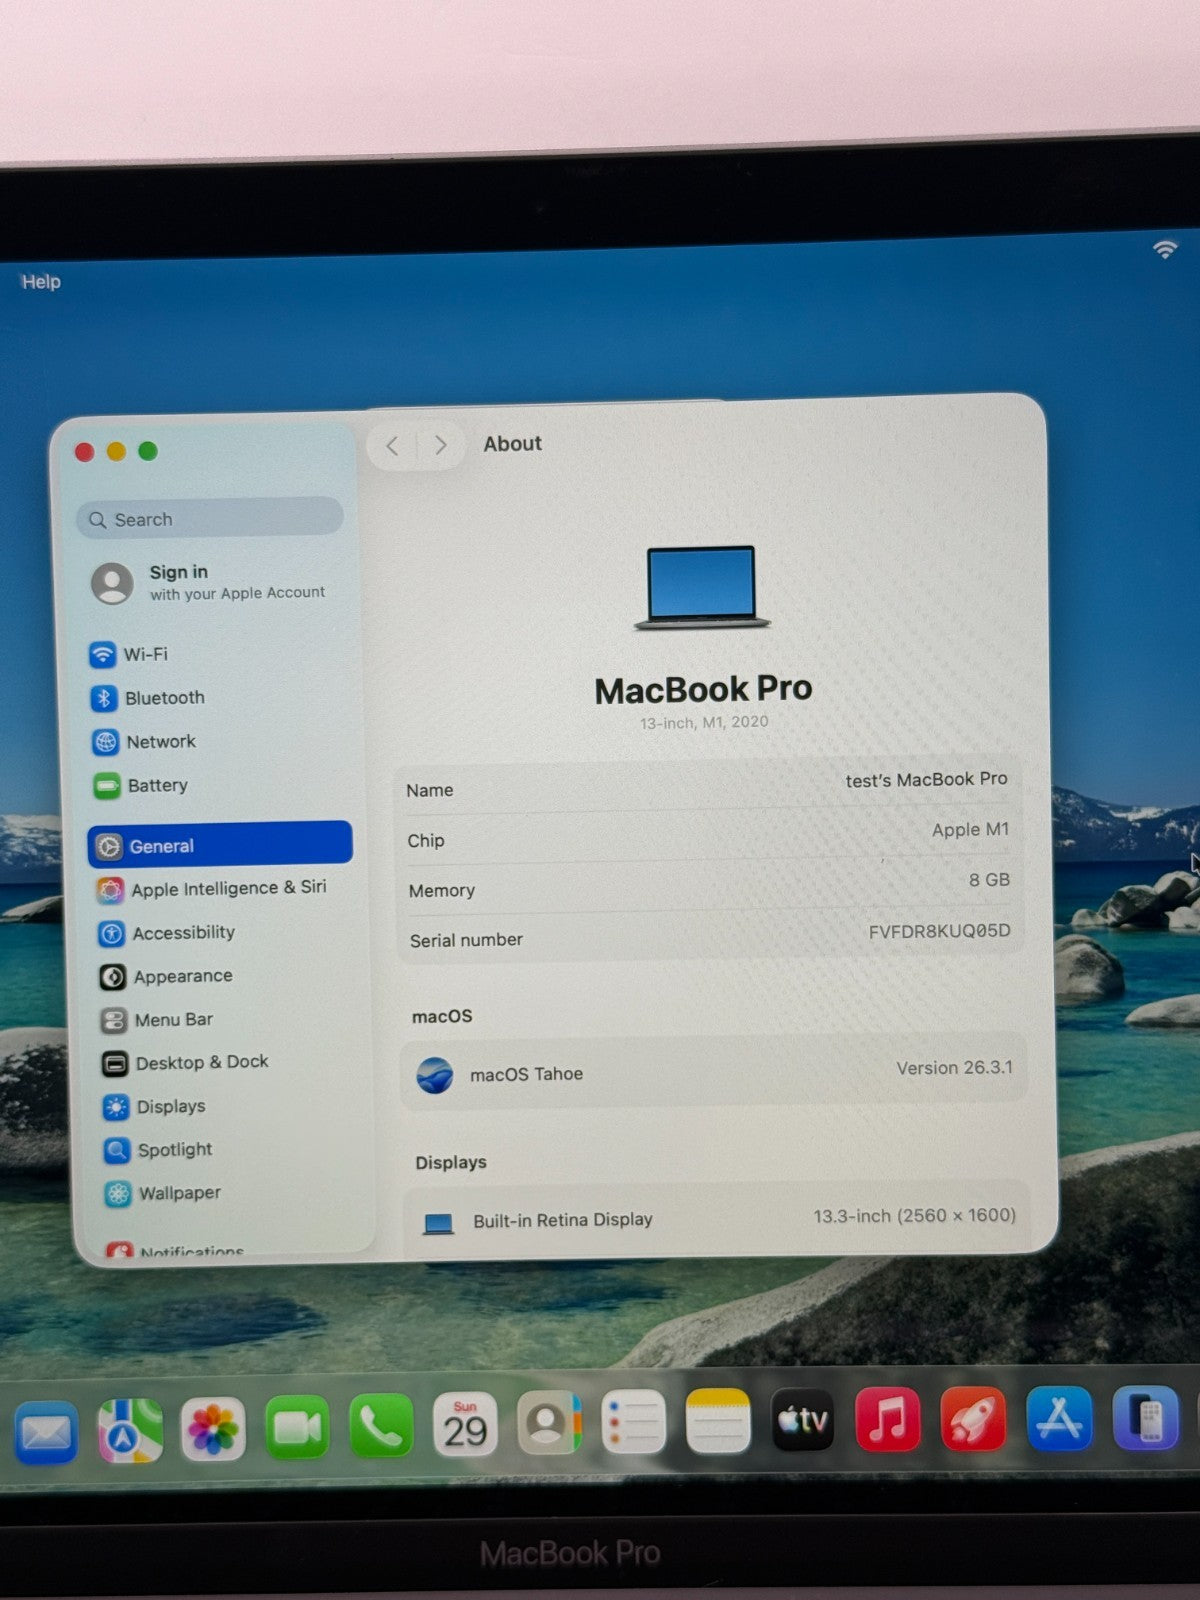Open Contacts app in the Dock
This screenshot has height=1600, width=1200.
coord(549,1423)
